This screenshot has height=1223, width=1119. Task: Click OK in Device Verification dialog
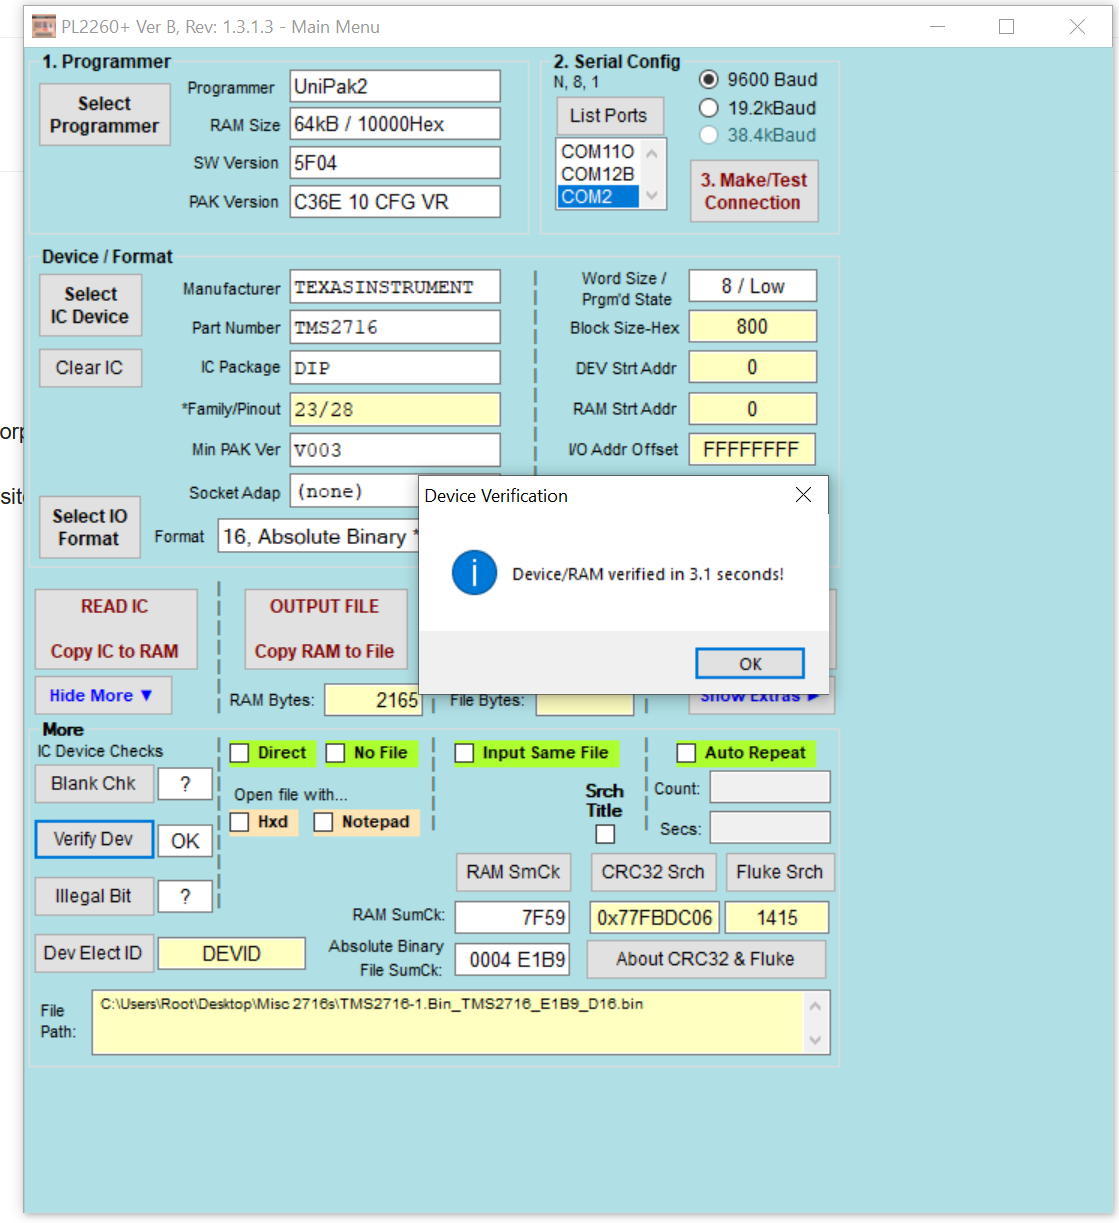(x=750, y=664)
